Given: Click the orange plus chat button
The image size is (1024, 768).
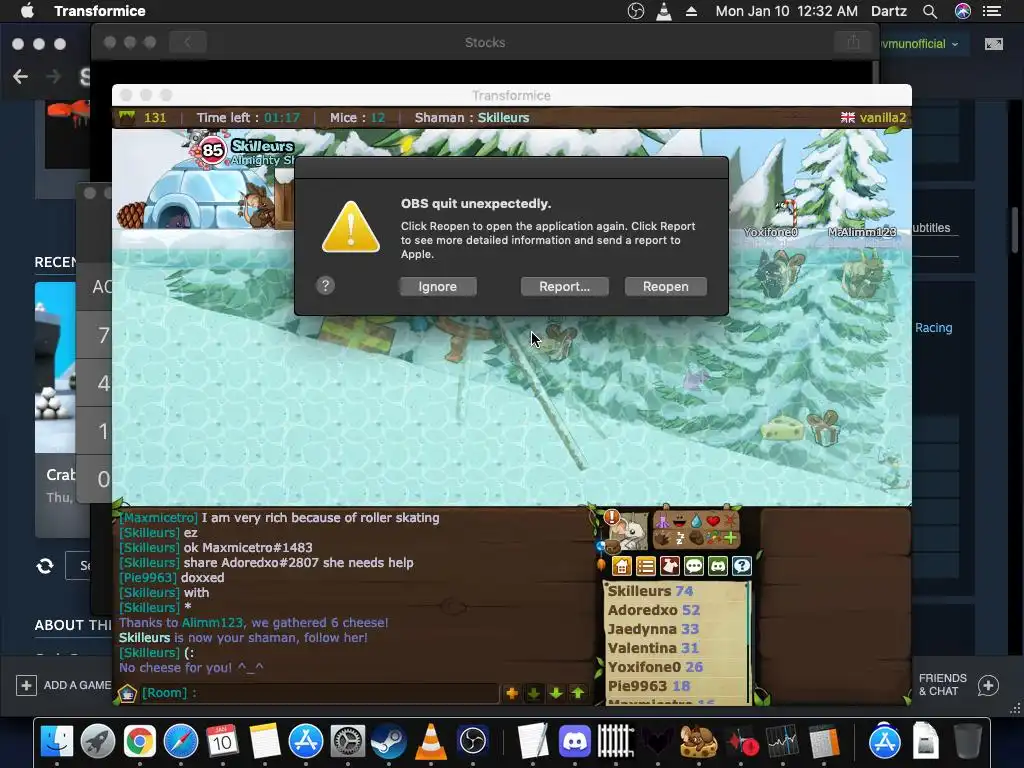Looking at the screenshot, I should (511, 693).
